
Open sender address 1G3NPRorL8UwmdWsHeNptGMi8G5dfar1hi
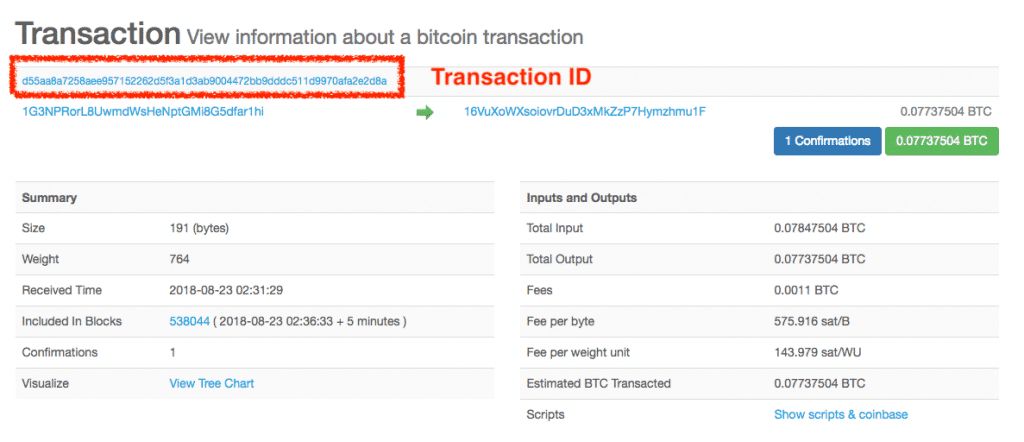[143, 112]
